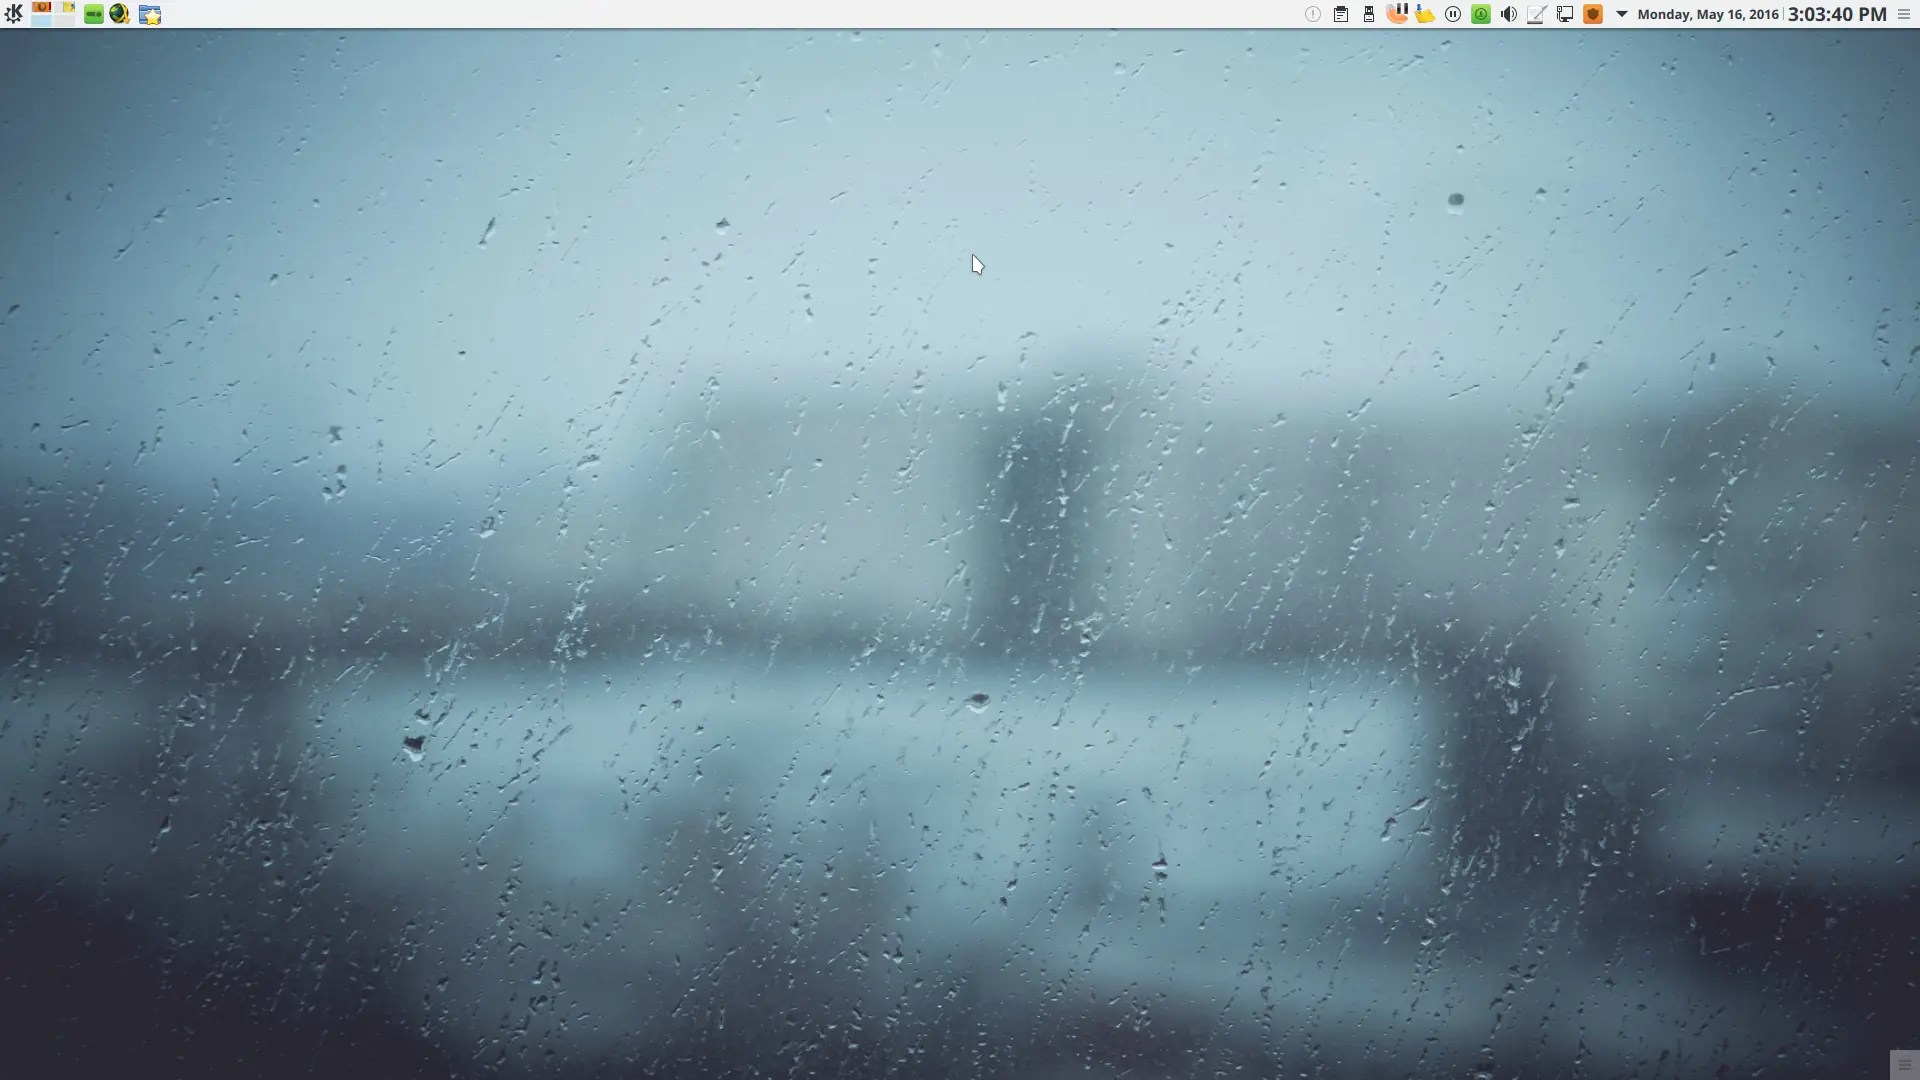
Task: Click the green circular account tray icon
Action: (1480, 14)
